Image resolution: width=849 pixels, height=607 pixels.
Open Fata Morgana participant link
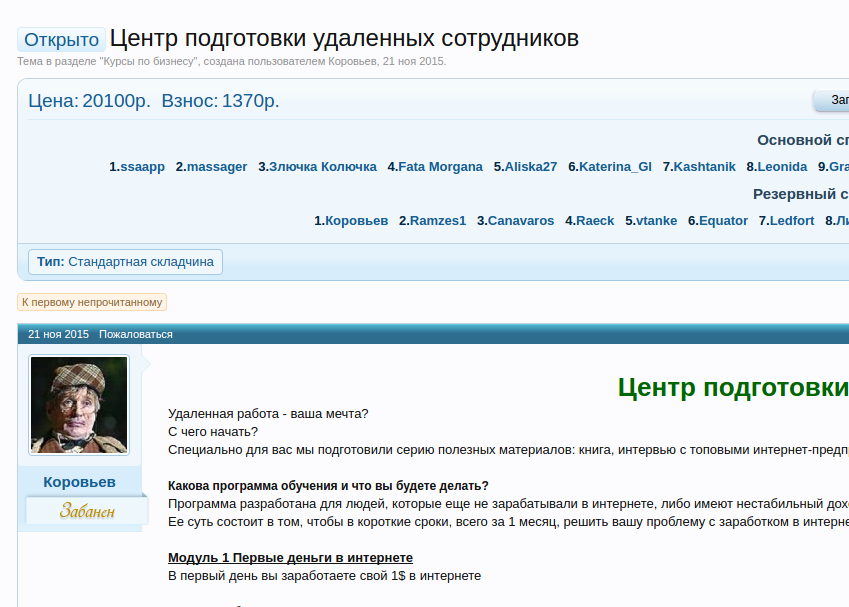440,167
